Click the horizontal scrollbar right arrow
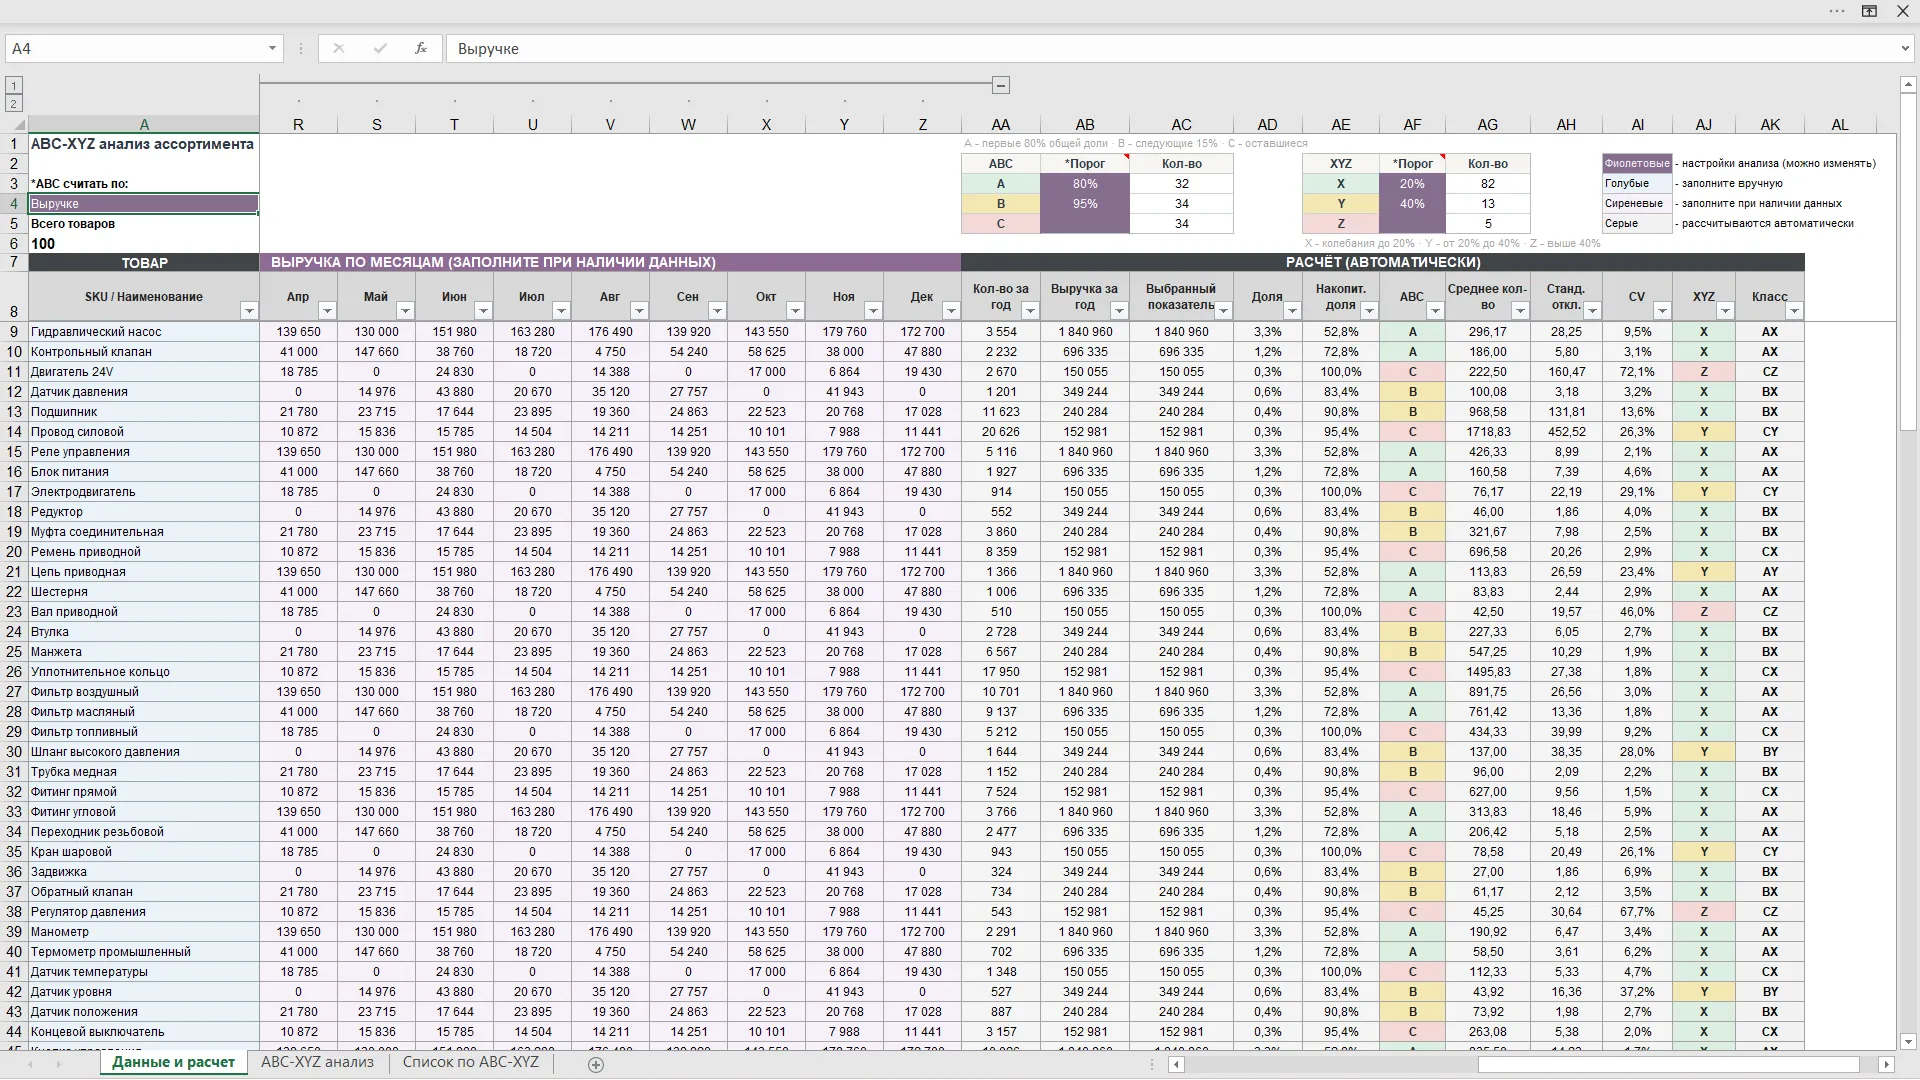The height and width of the screenshot is (1080, 1920). pyautogui.click(x=1886, y=1065)
